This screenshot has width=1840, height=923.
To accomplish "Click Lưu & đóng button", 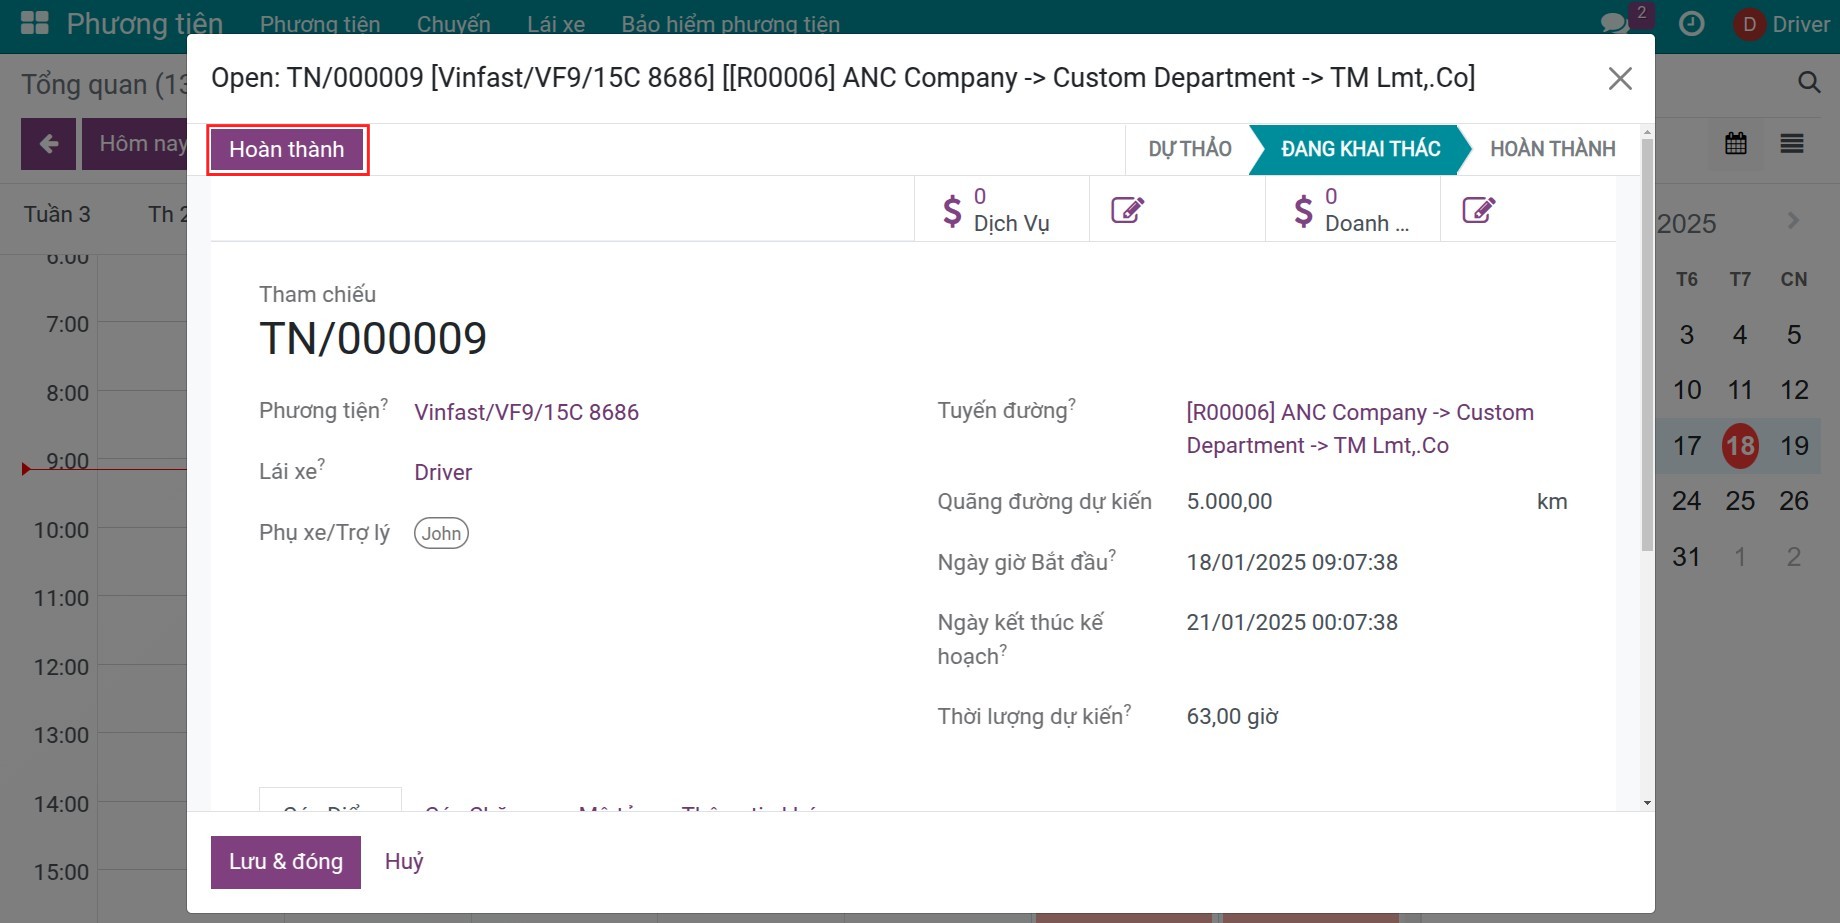I will pos(286,862).
